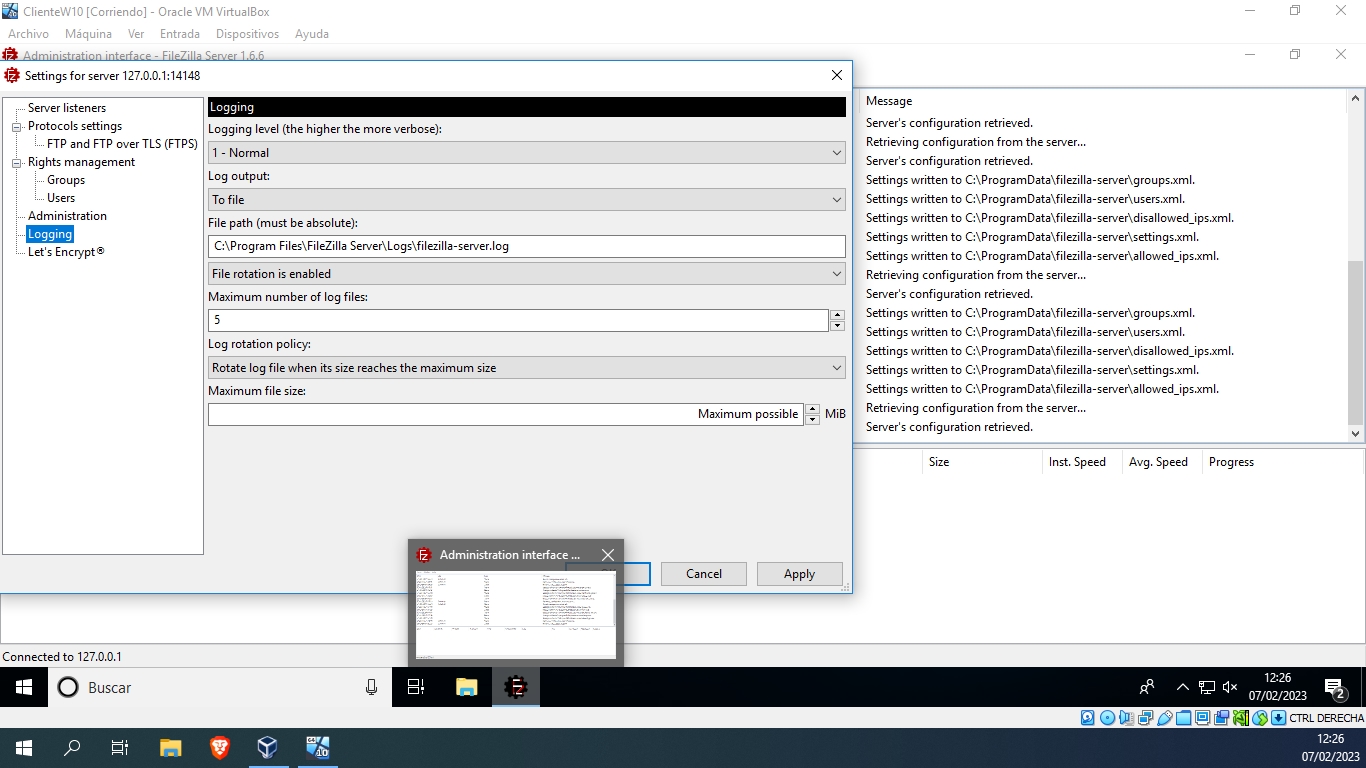Open the Máquina menu
This screenshot has width=1366, height=768.
point(88,34)
